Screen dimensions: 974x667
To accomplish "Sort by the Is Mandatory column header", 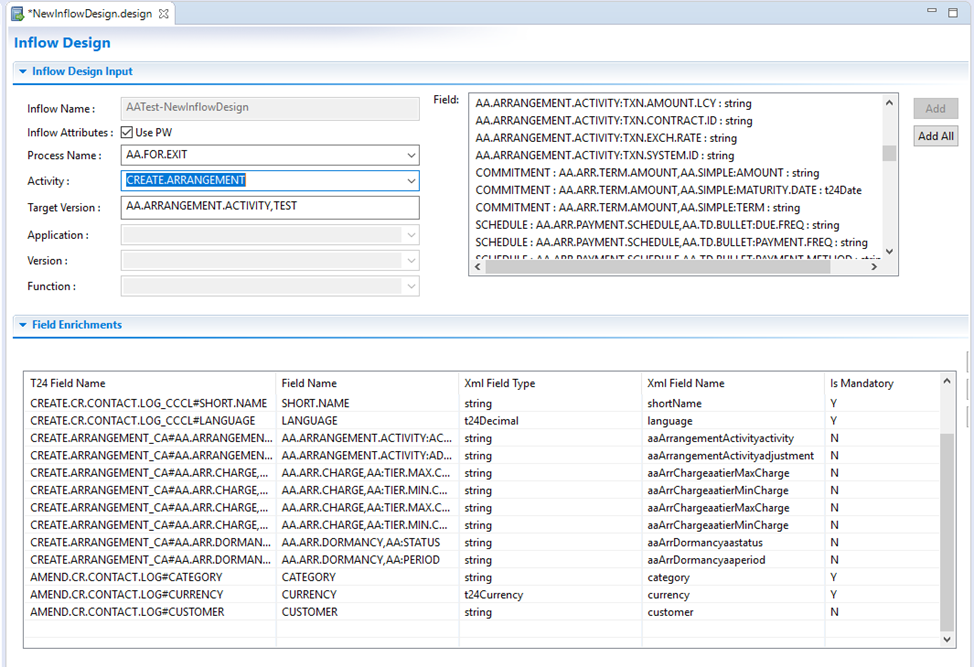I will 861,383.
